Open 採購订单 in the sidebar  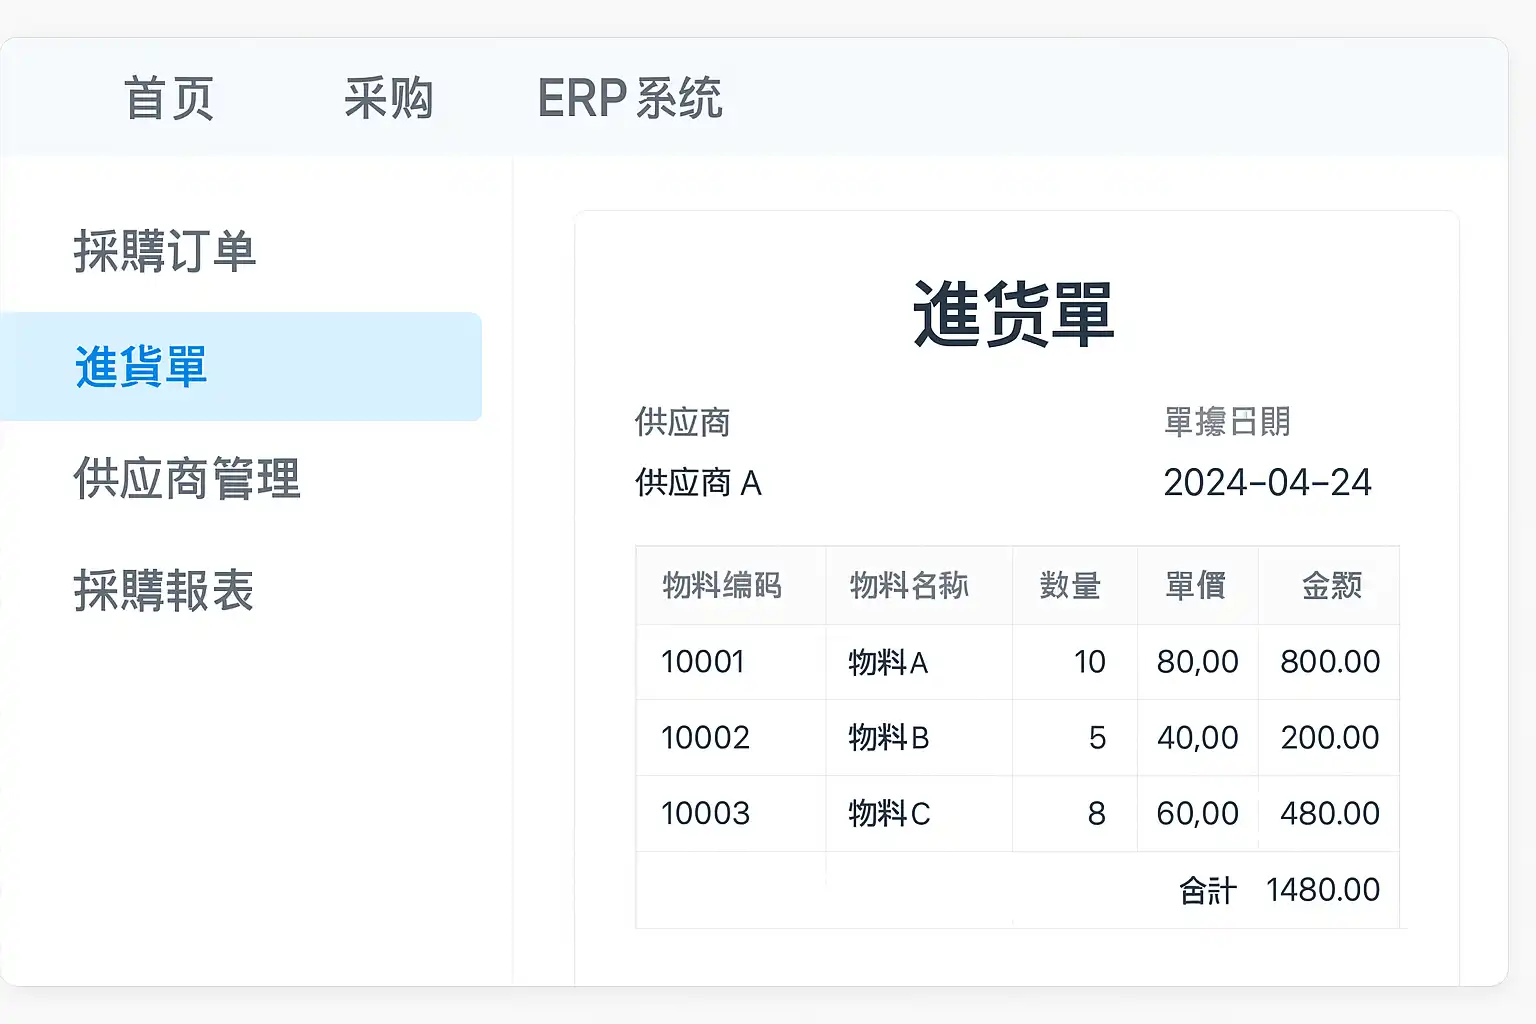(165, 251)
